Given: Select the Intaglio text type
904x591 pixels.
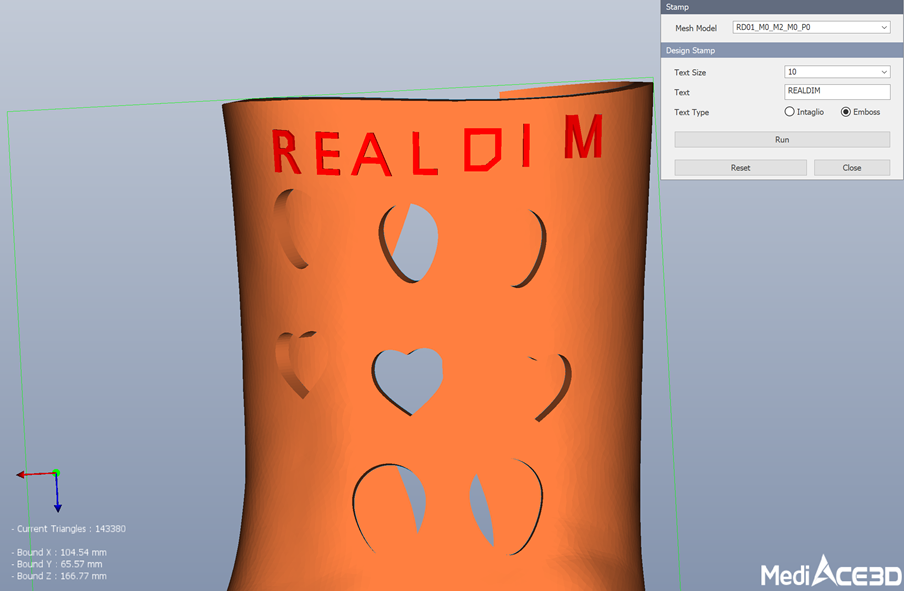Looking at the screenshot, I should 790,112.
